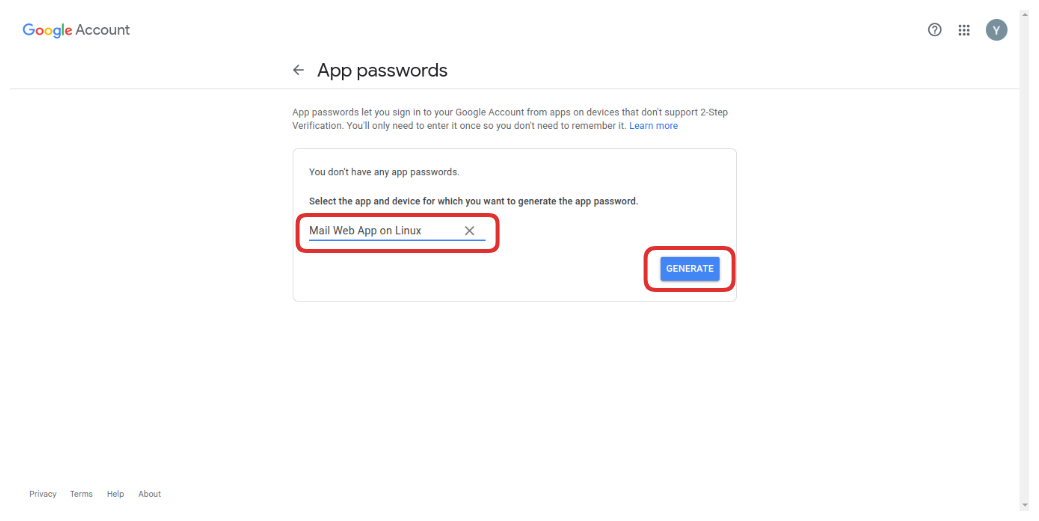Click the "Select the app and device" instruction text

(473, 201)
